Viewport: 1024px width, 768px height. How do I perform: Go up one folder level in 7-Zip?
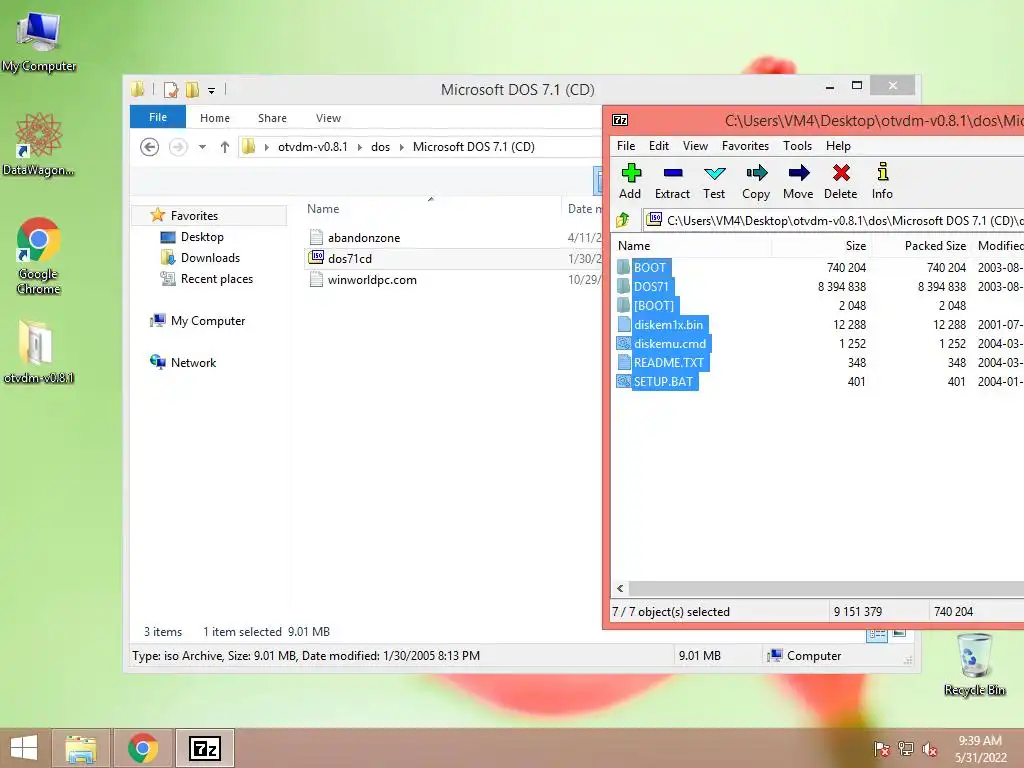pos(623,220)
